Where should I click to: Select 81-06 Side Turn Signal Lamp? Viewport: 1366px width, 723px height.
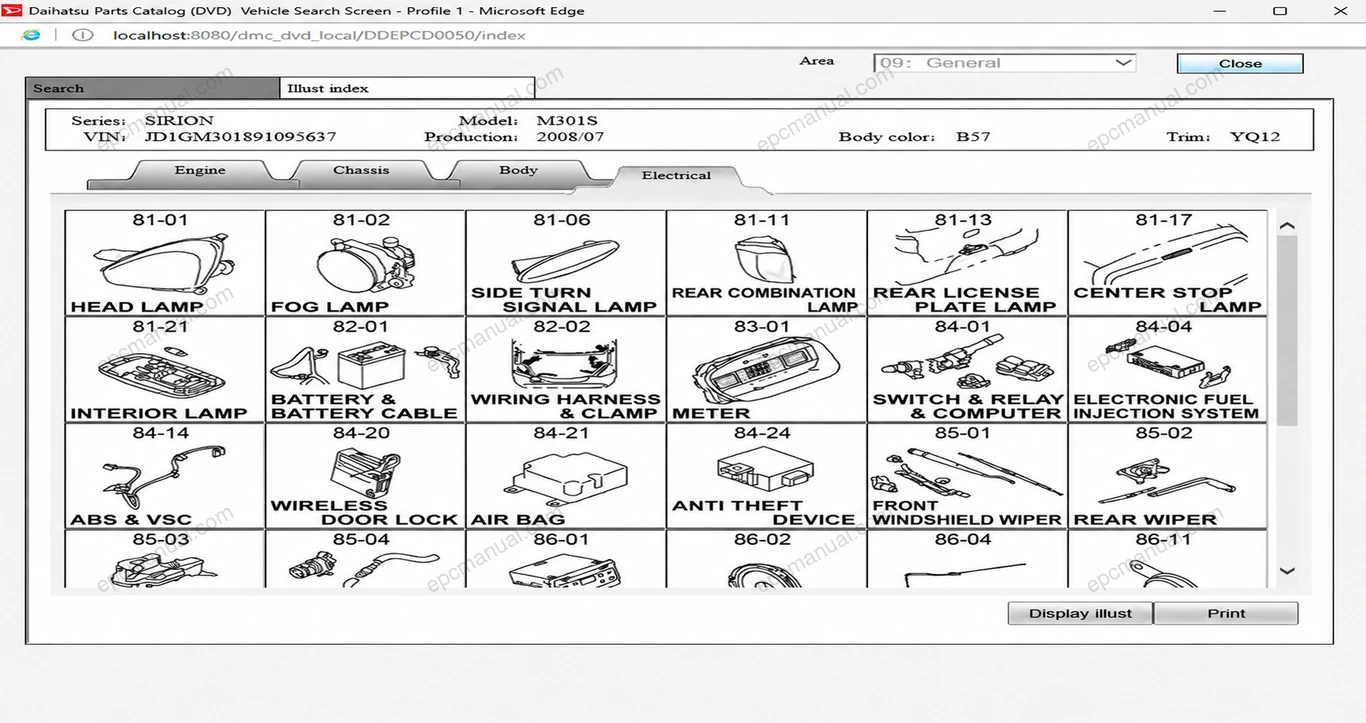[x=566, y=263]
